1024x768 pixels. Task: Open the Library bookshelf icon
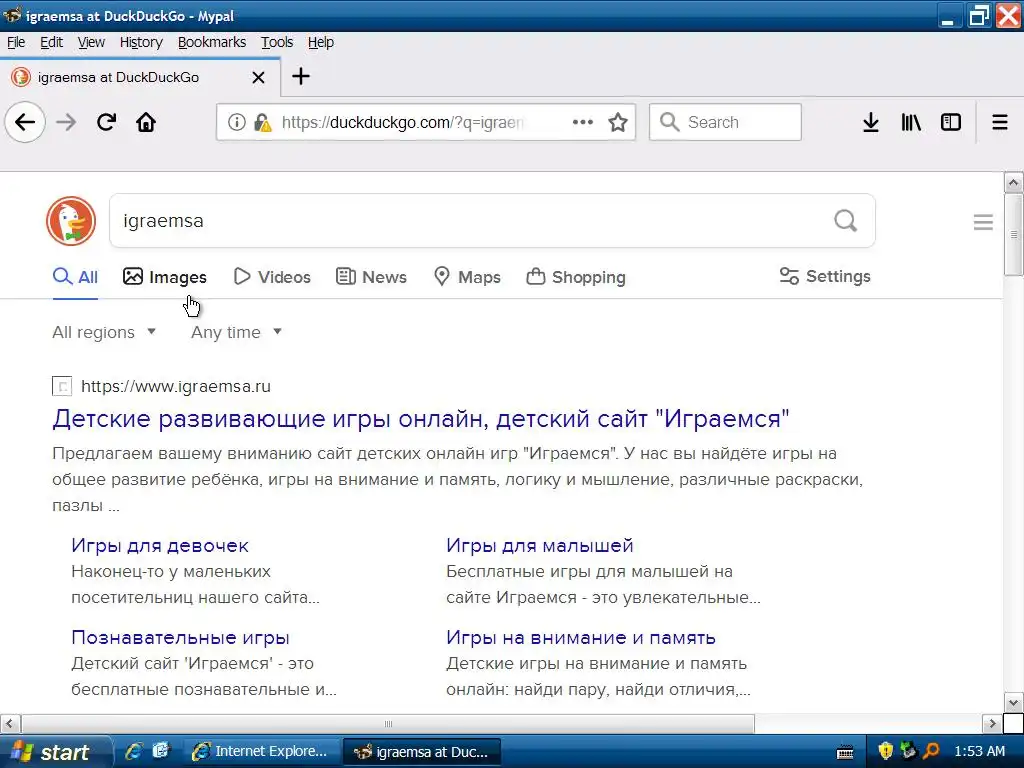coord(911,122)
